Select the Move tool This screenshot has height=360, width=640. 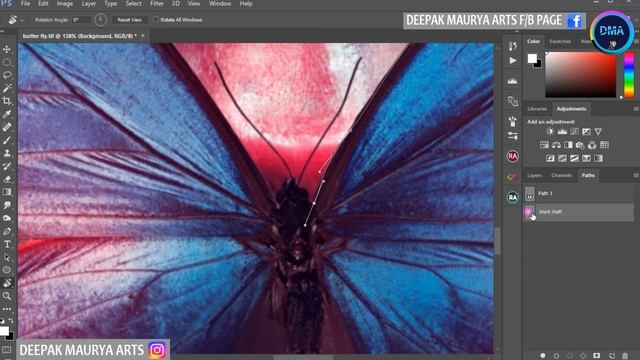7,49
